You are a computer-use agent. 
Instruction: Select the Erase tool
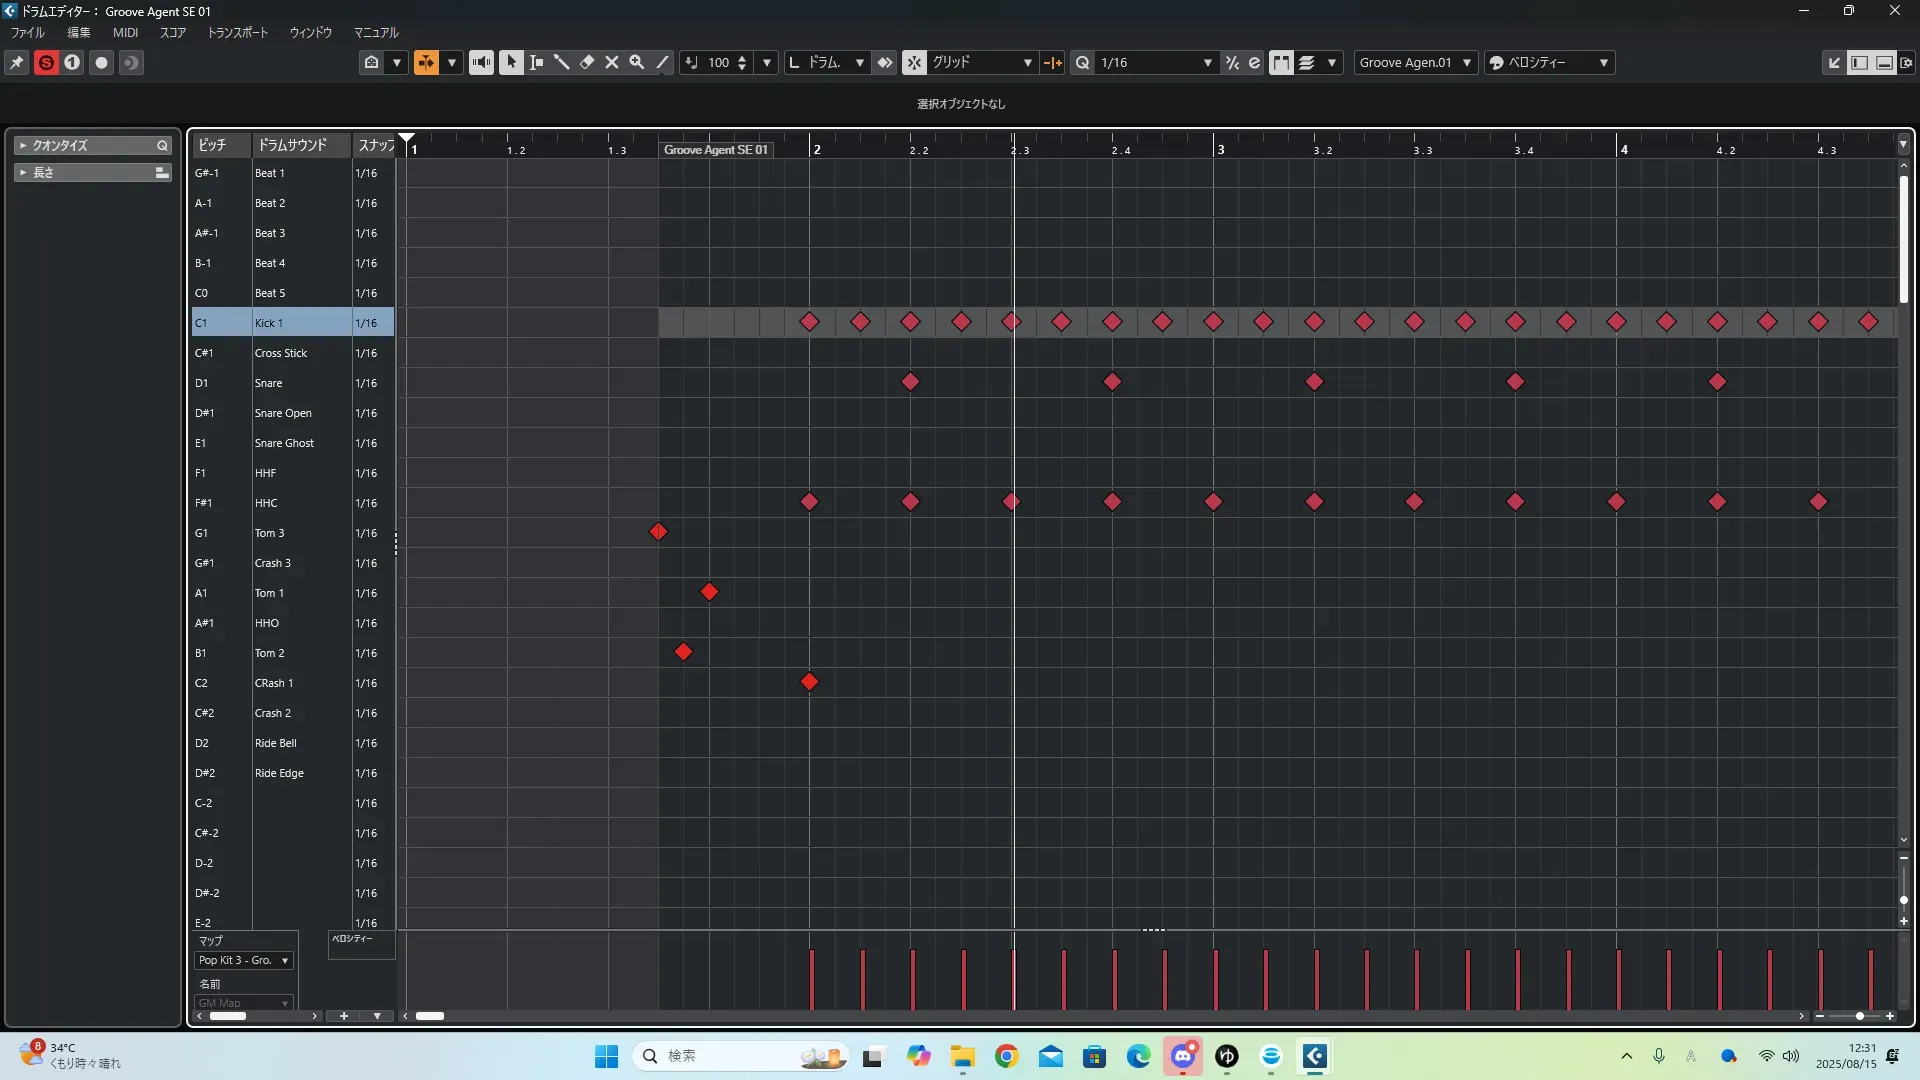pos(587,62)
